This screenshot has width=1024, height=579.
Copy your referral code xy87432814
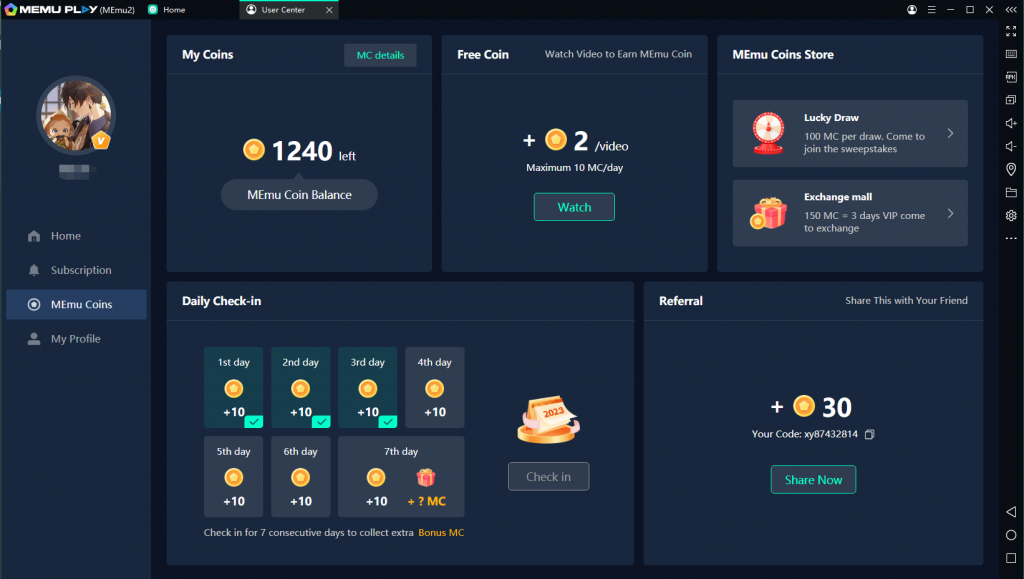tap(868, 434)
